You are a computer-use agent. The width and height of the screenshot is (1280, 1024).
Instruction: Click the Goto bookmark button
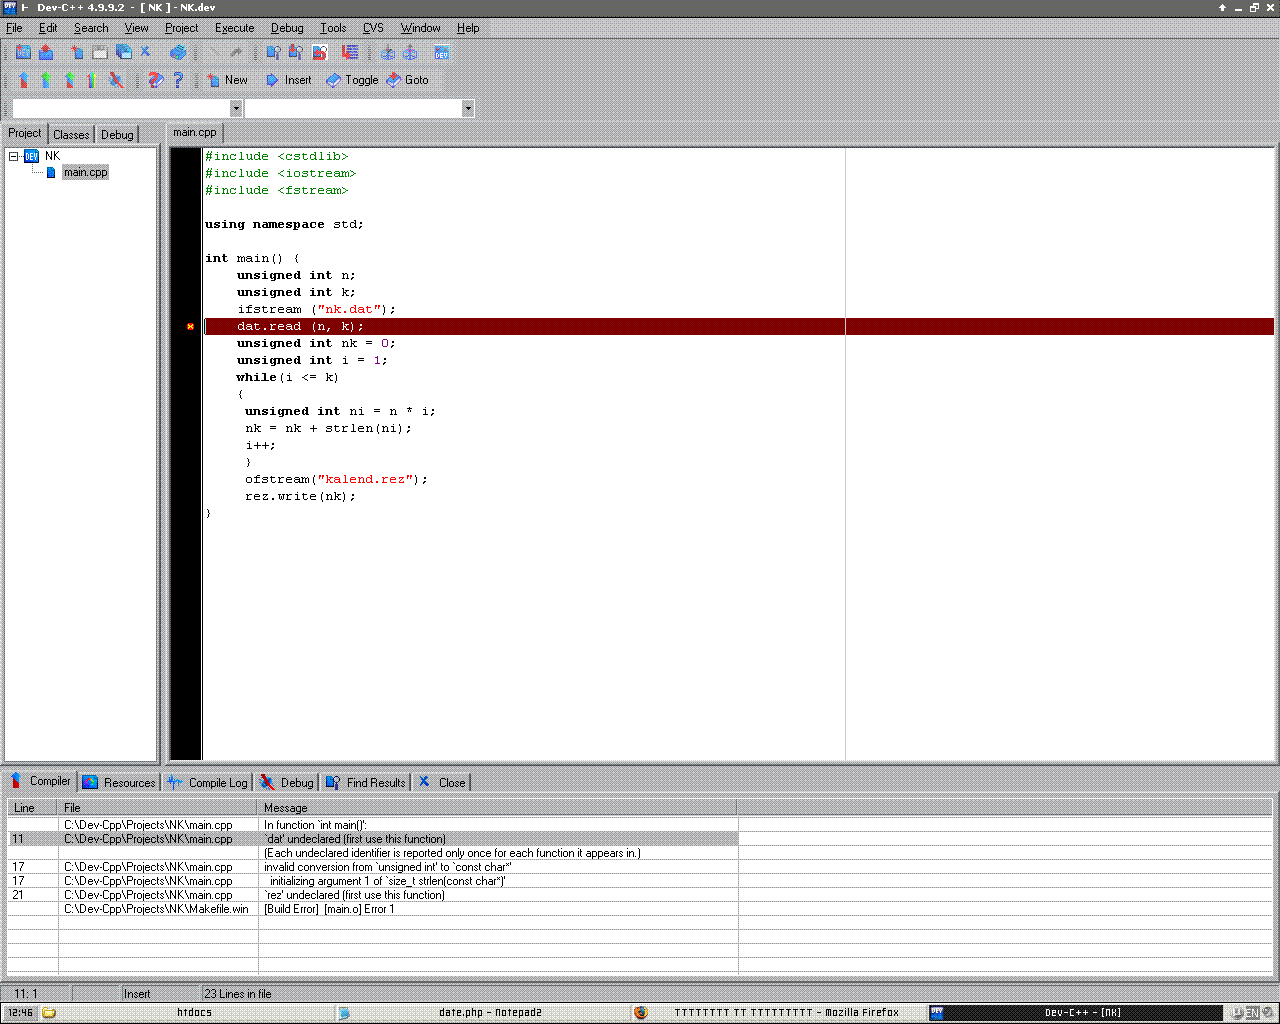pos(407,80)
